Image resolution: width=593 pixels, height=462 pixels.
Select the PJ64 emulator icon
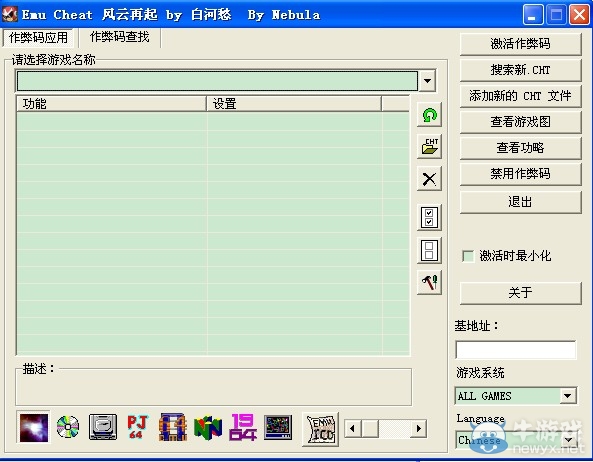point(138,427)
